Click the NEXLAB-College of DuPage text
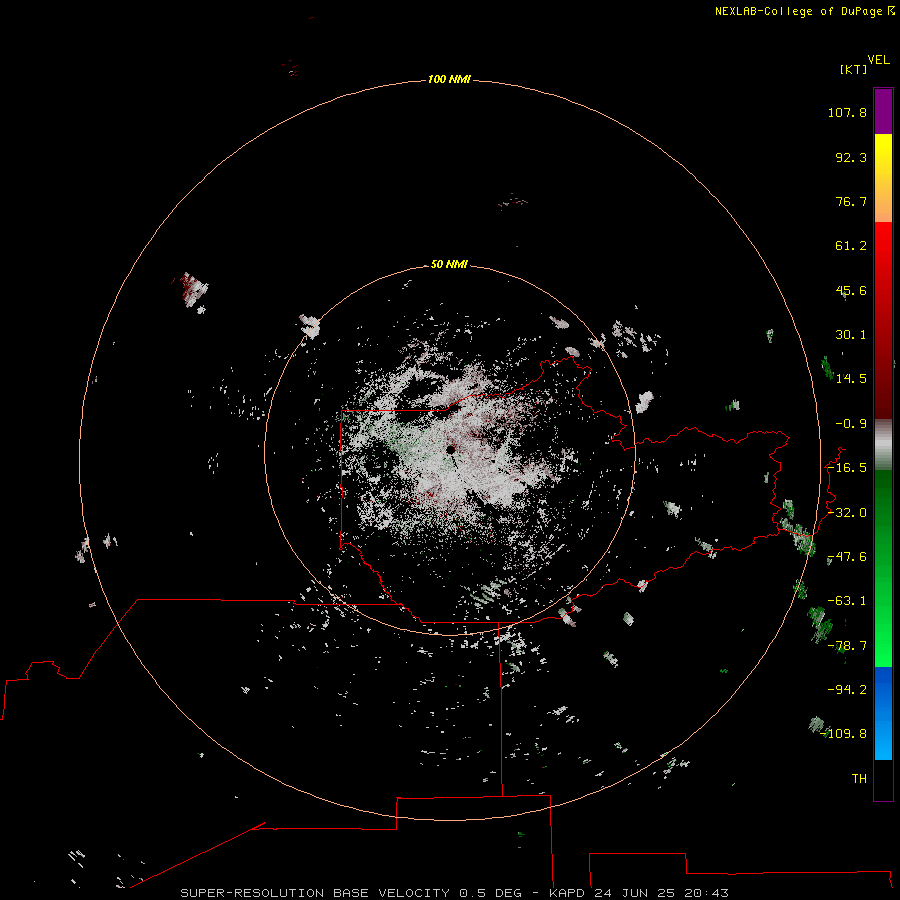Screen dimensions: 900x900 (x=798, y=11)
